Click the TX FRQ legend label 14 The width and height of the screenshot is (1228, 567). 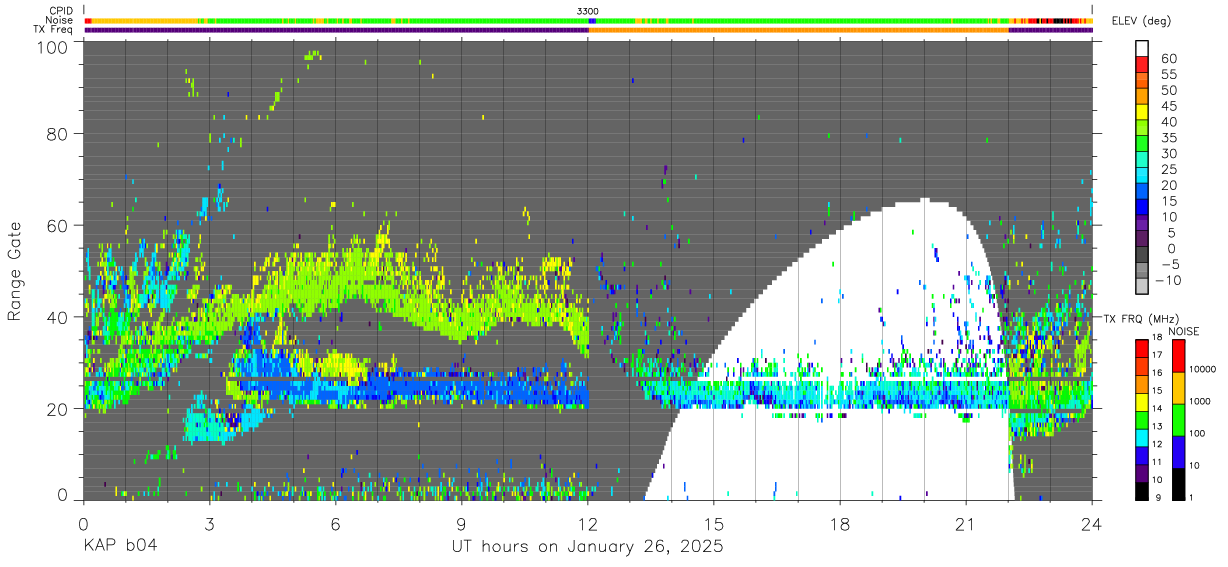1157,408
